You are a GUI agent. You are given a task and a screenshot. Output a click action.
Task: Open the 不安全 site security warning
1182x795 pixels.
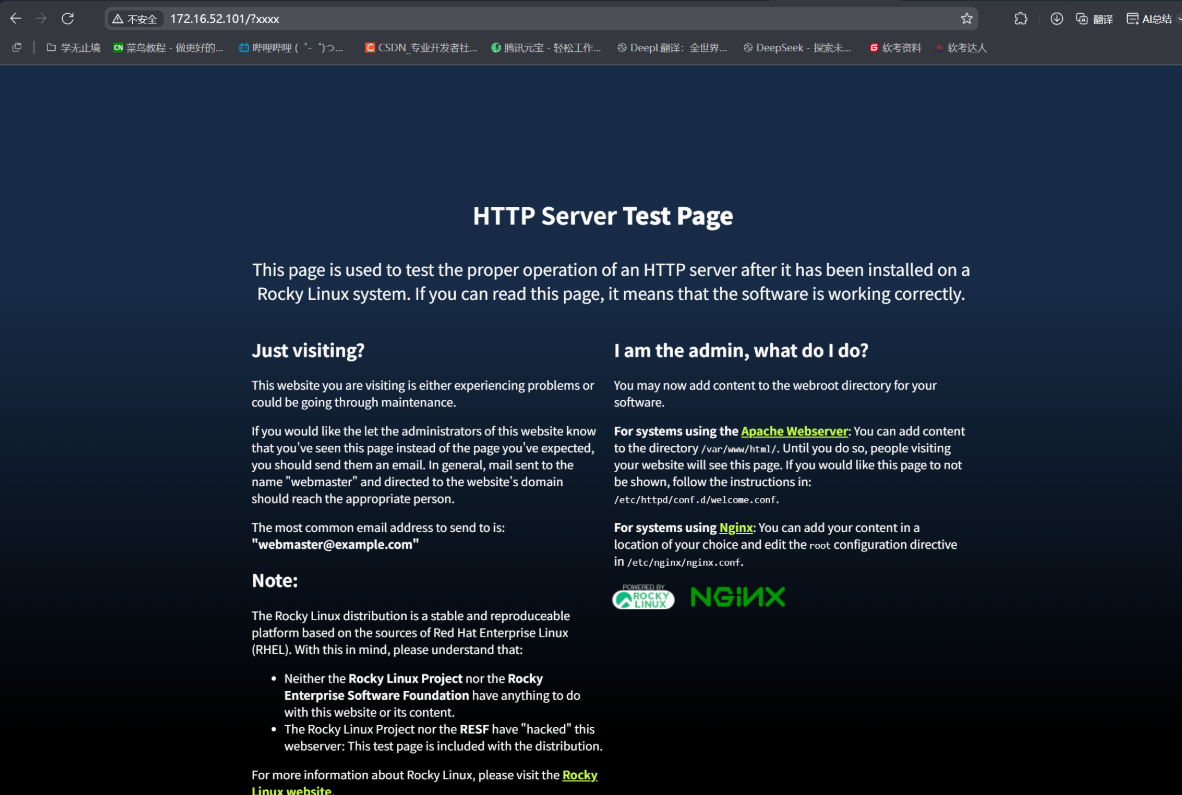(135, 19)
